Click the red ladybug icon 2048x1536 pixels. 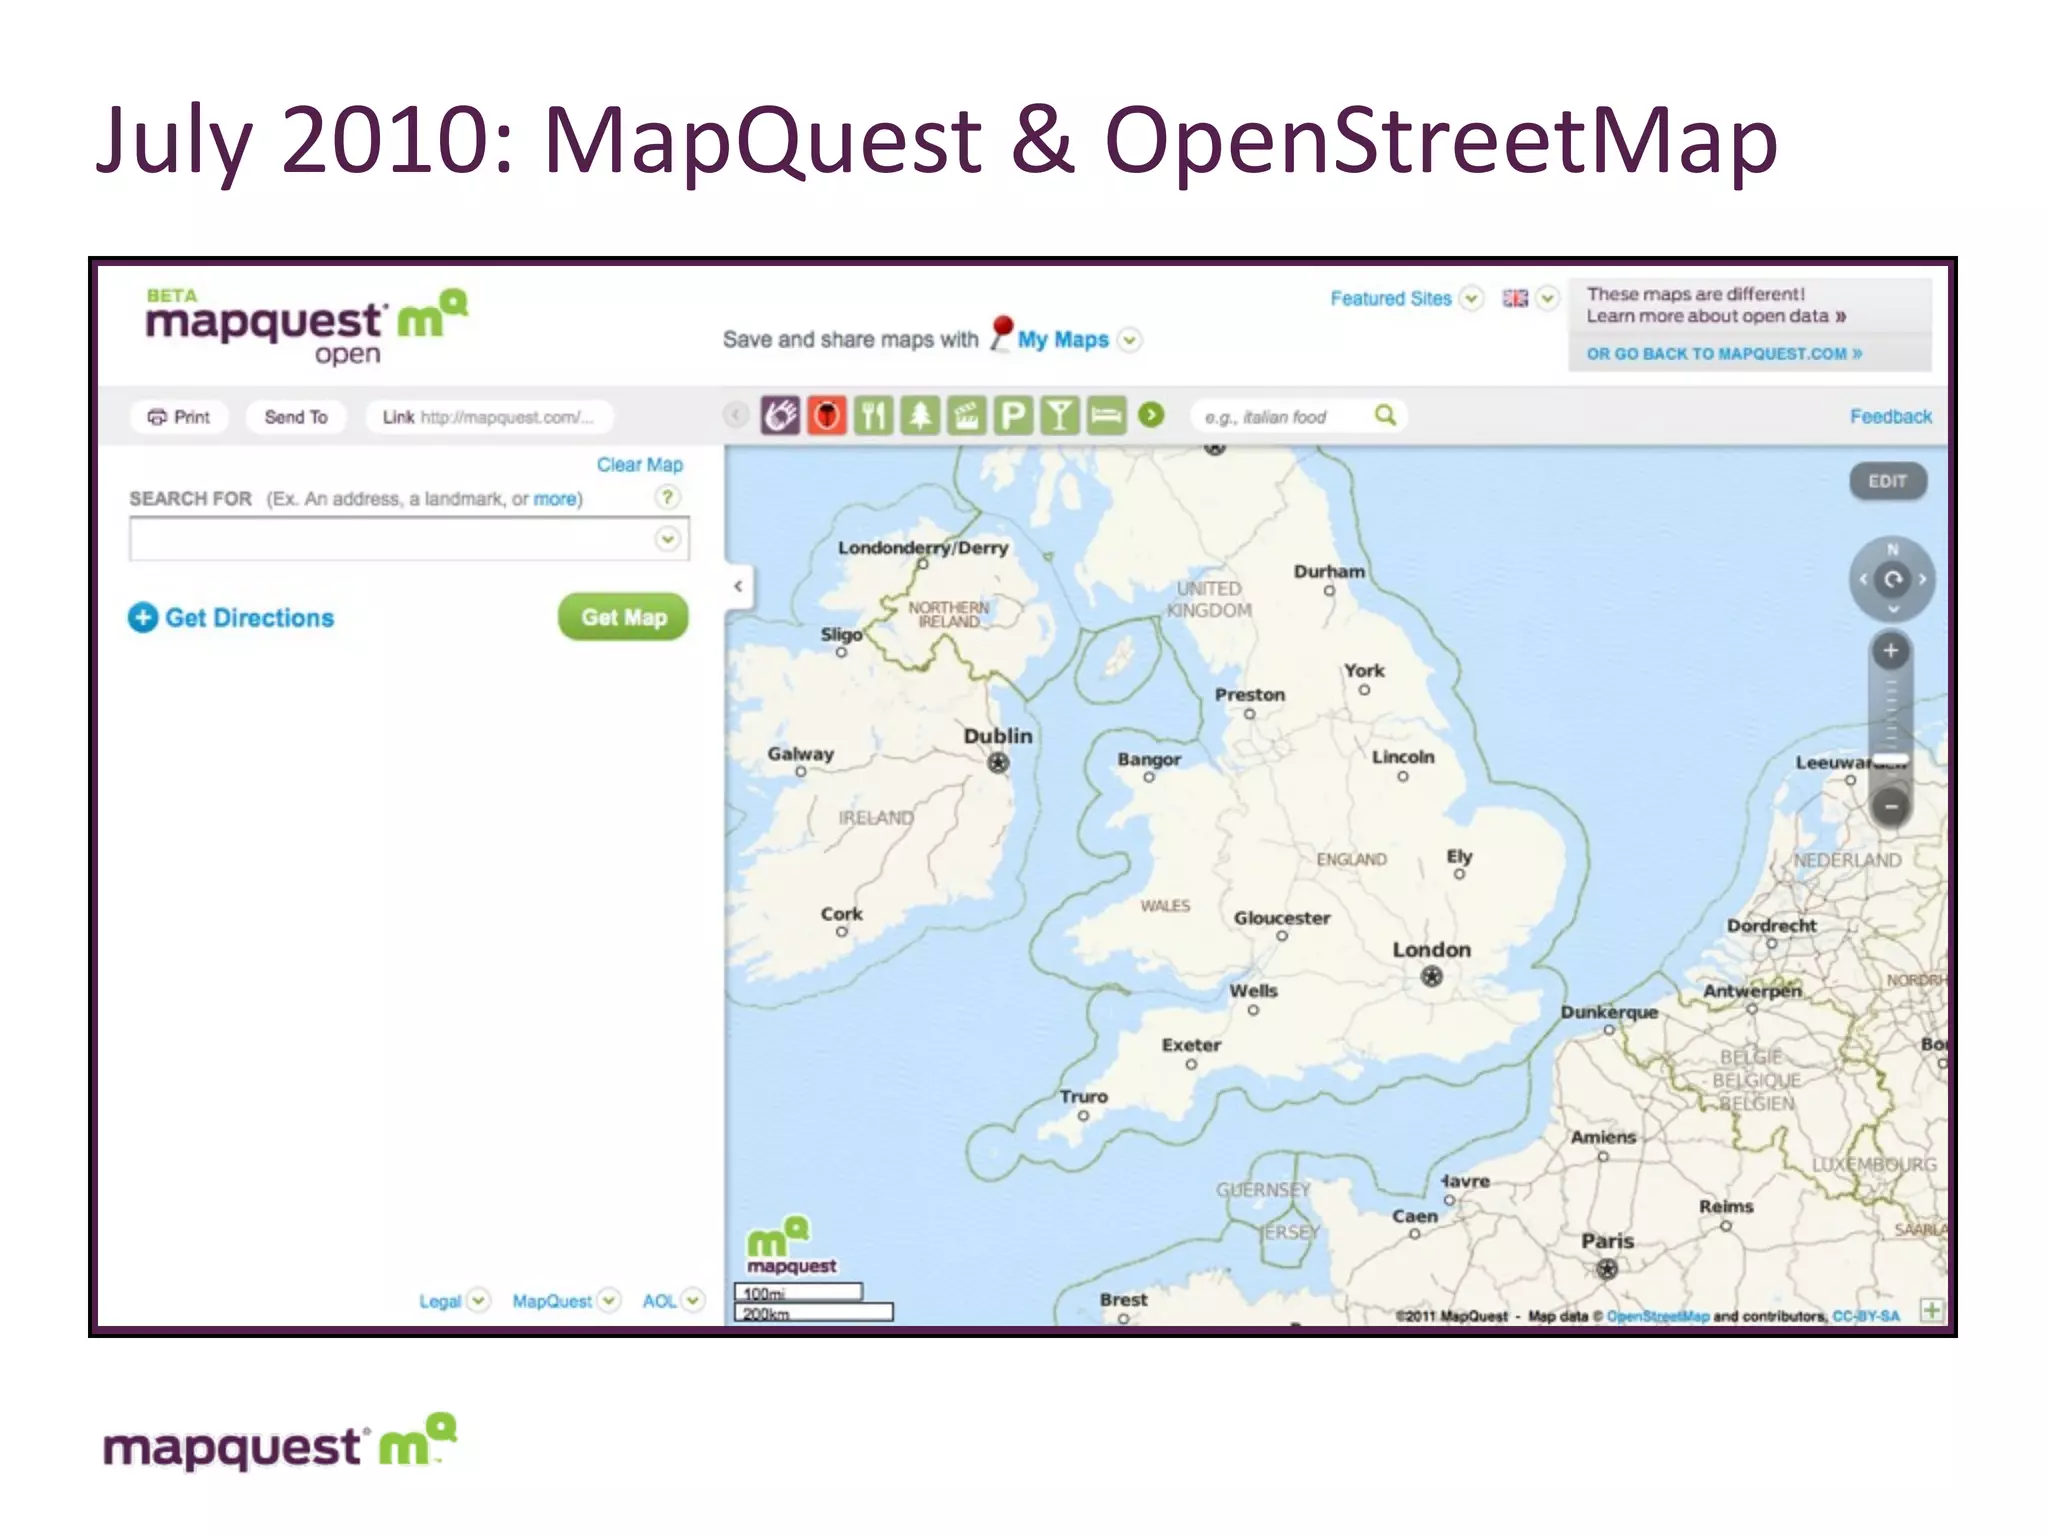pos(826,415)
